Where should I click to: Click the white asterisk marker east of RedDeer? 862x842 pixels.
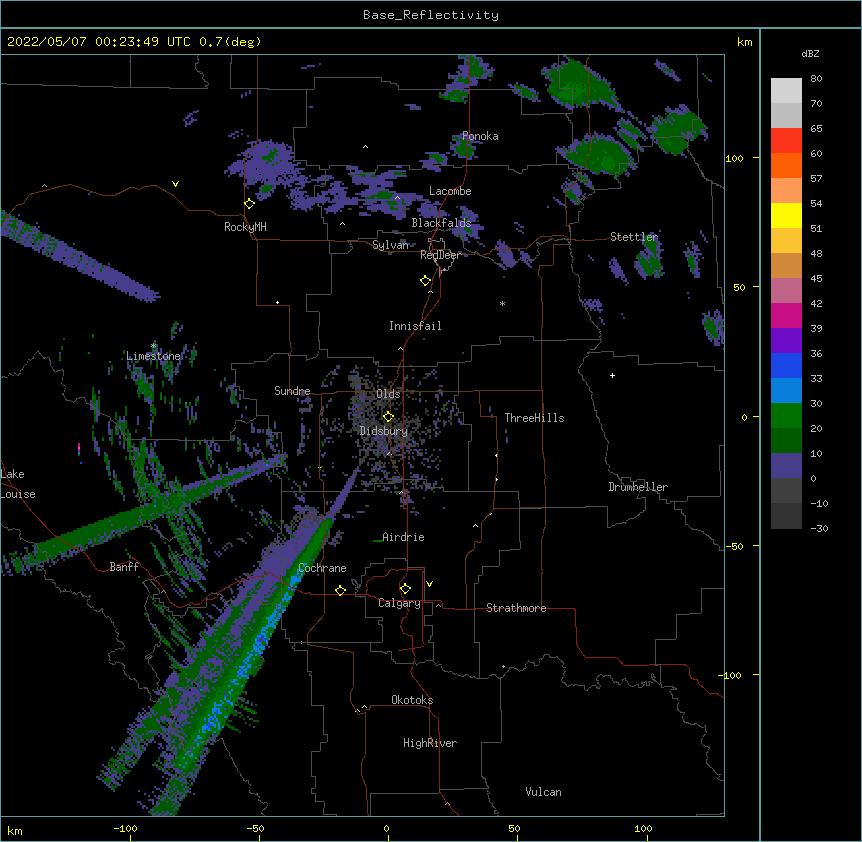(x=502, y=303)
